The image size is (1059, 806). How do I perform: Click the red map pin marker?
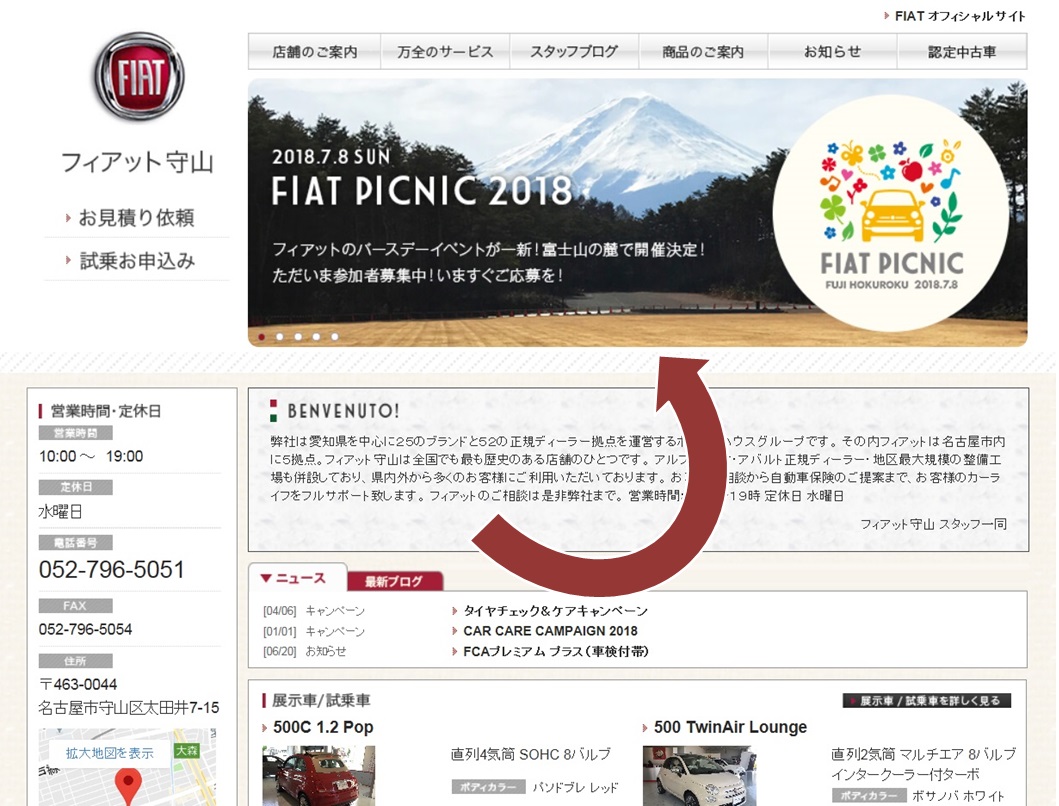(128, 786)
